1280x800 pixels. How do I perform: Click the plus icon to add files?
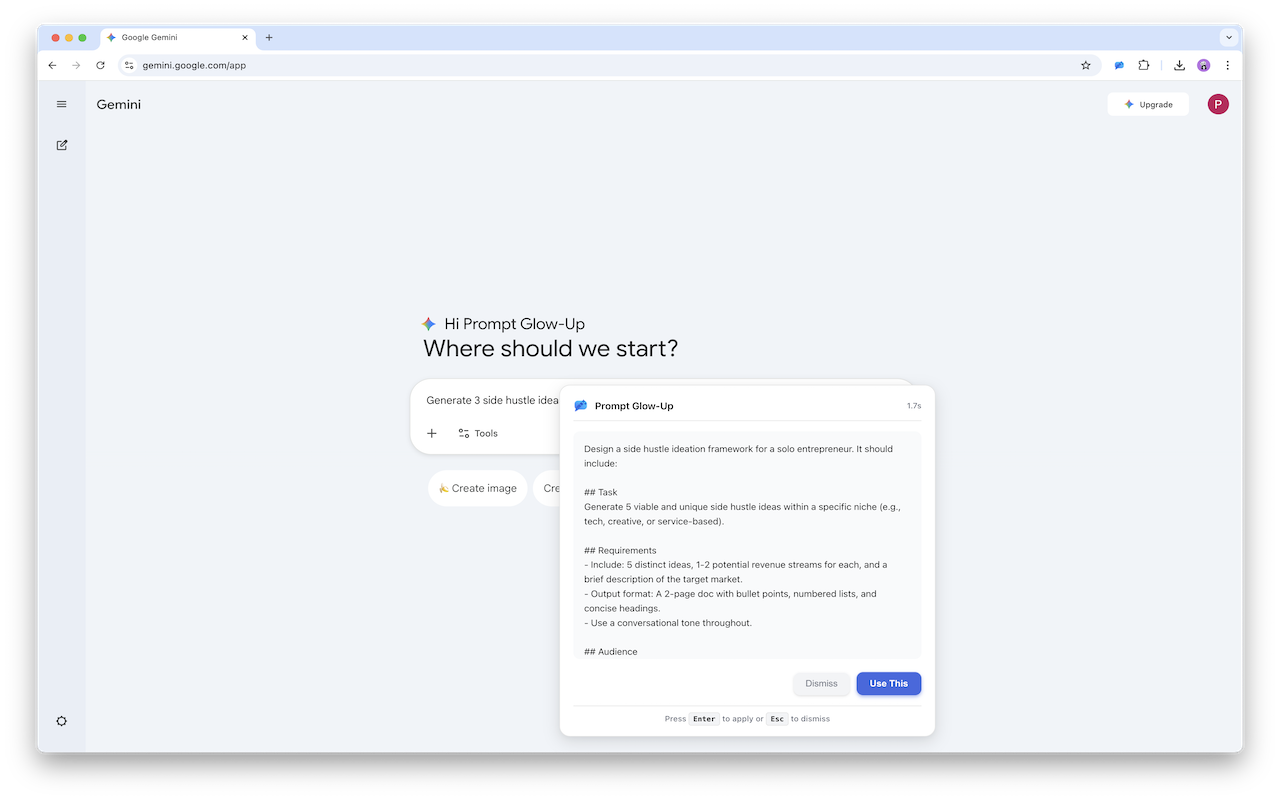(432, 433)
